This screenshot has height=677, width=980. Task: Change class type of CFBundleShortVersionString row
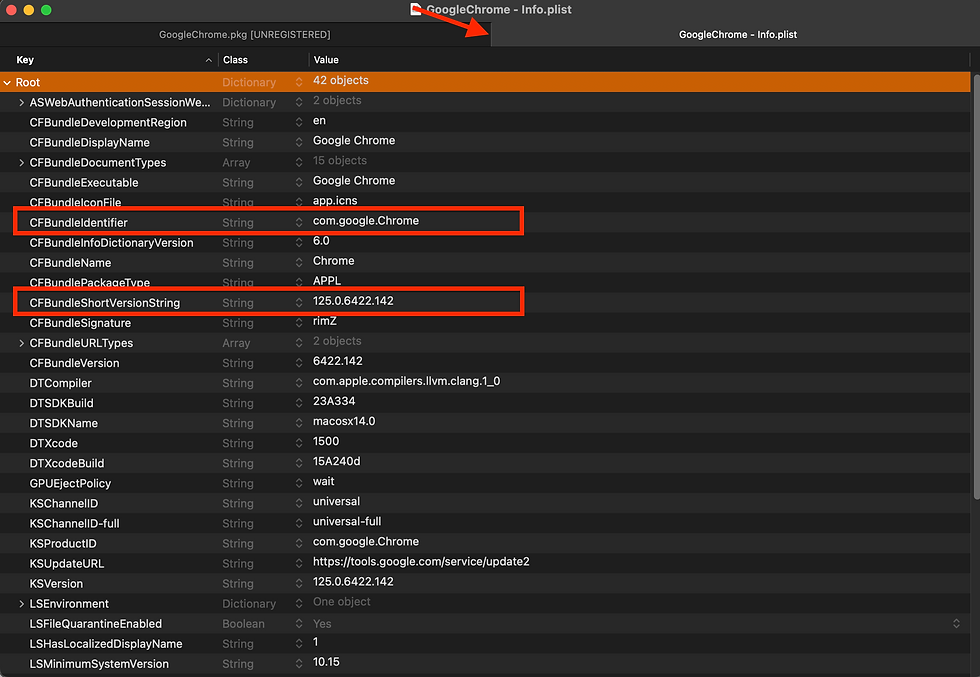point(299,303)
